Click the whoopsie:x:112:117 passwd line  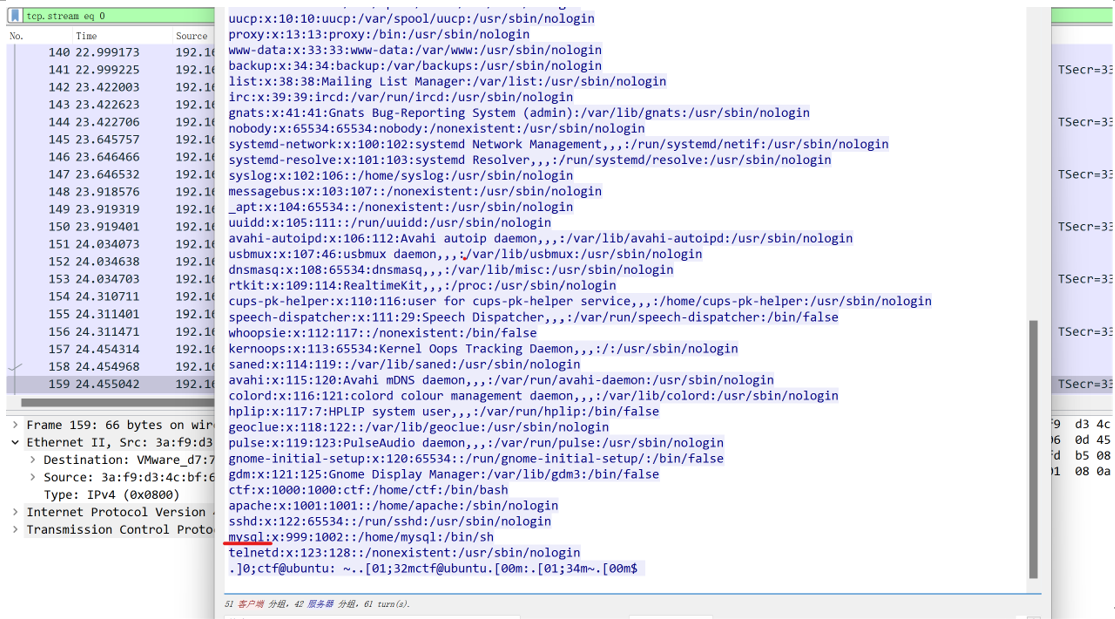(383, 333)
